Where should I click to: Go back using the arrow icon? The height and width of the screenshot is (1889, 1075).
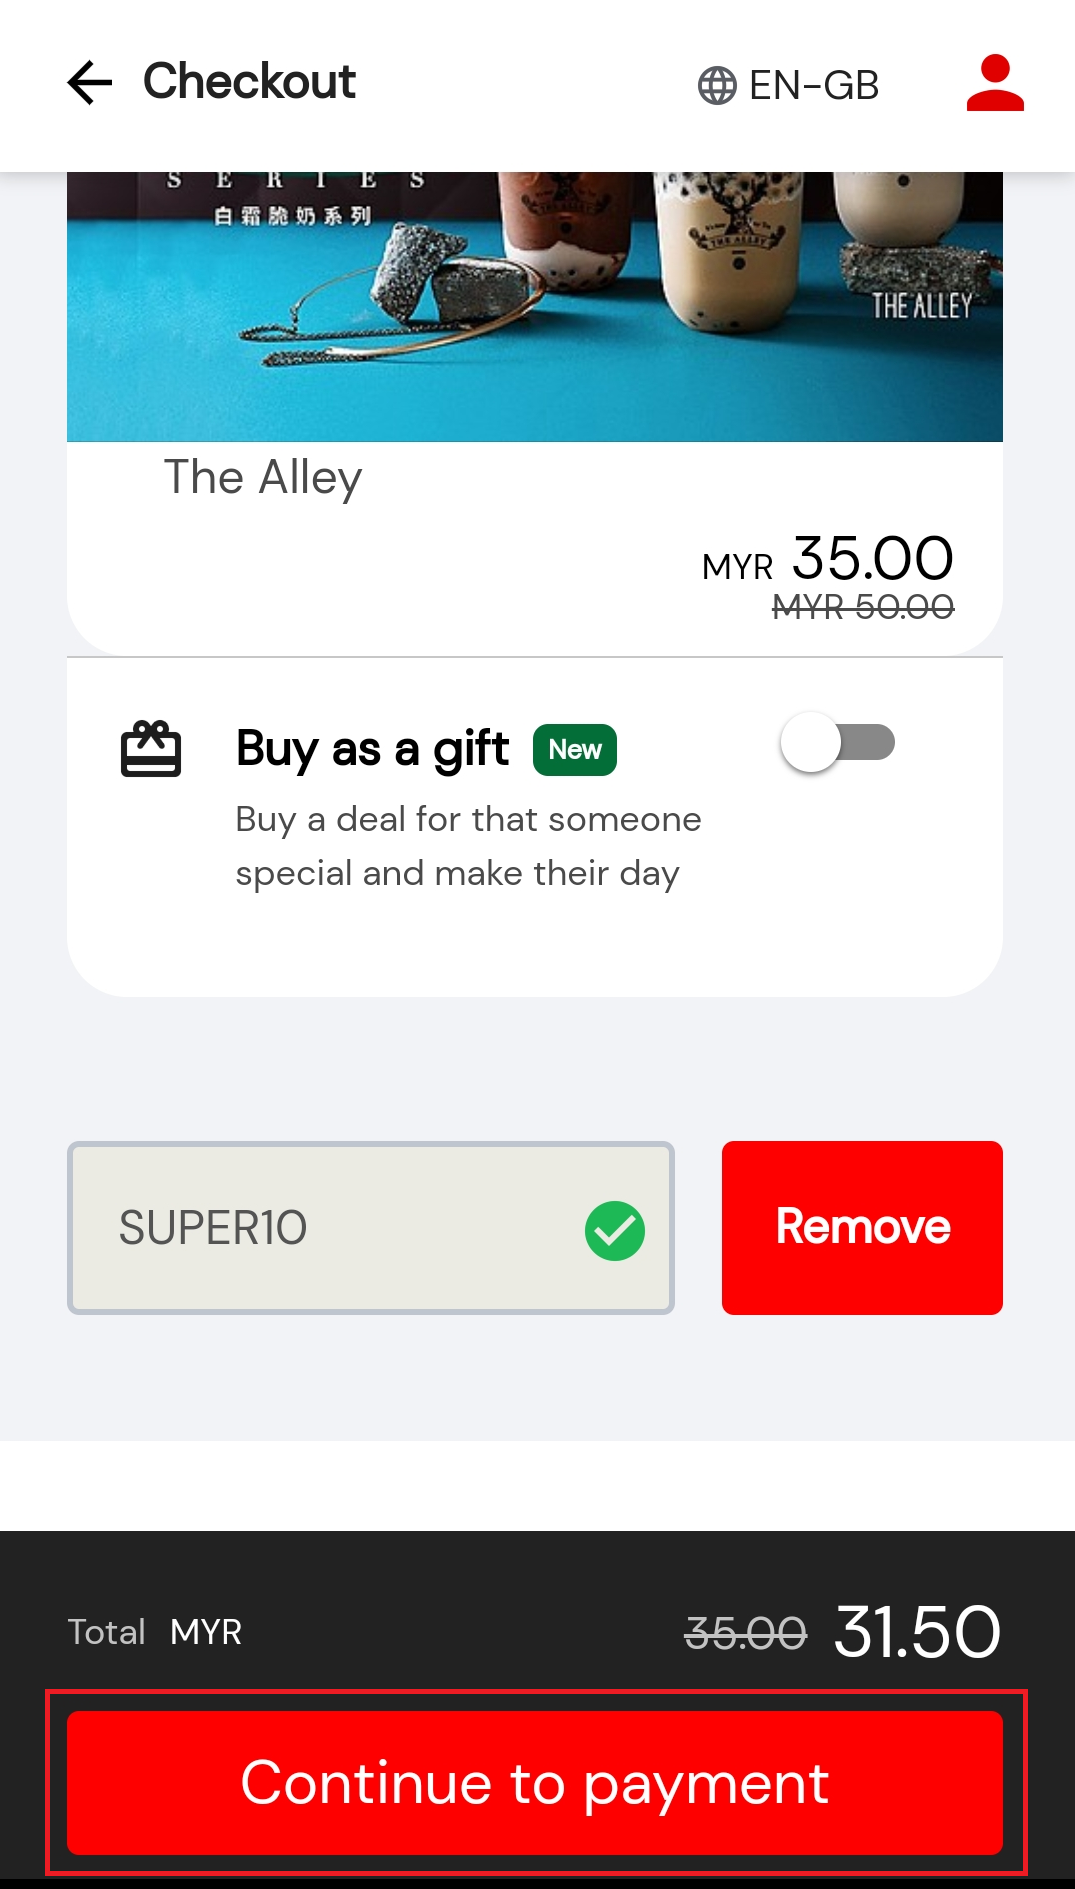coord(90,82)
